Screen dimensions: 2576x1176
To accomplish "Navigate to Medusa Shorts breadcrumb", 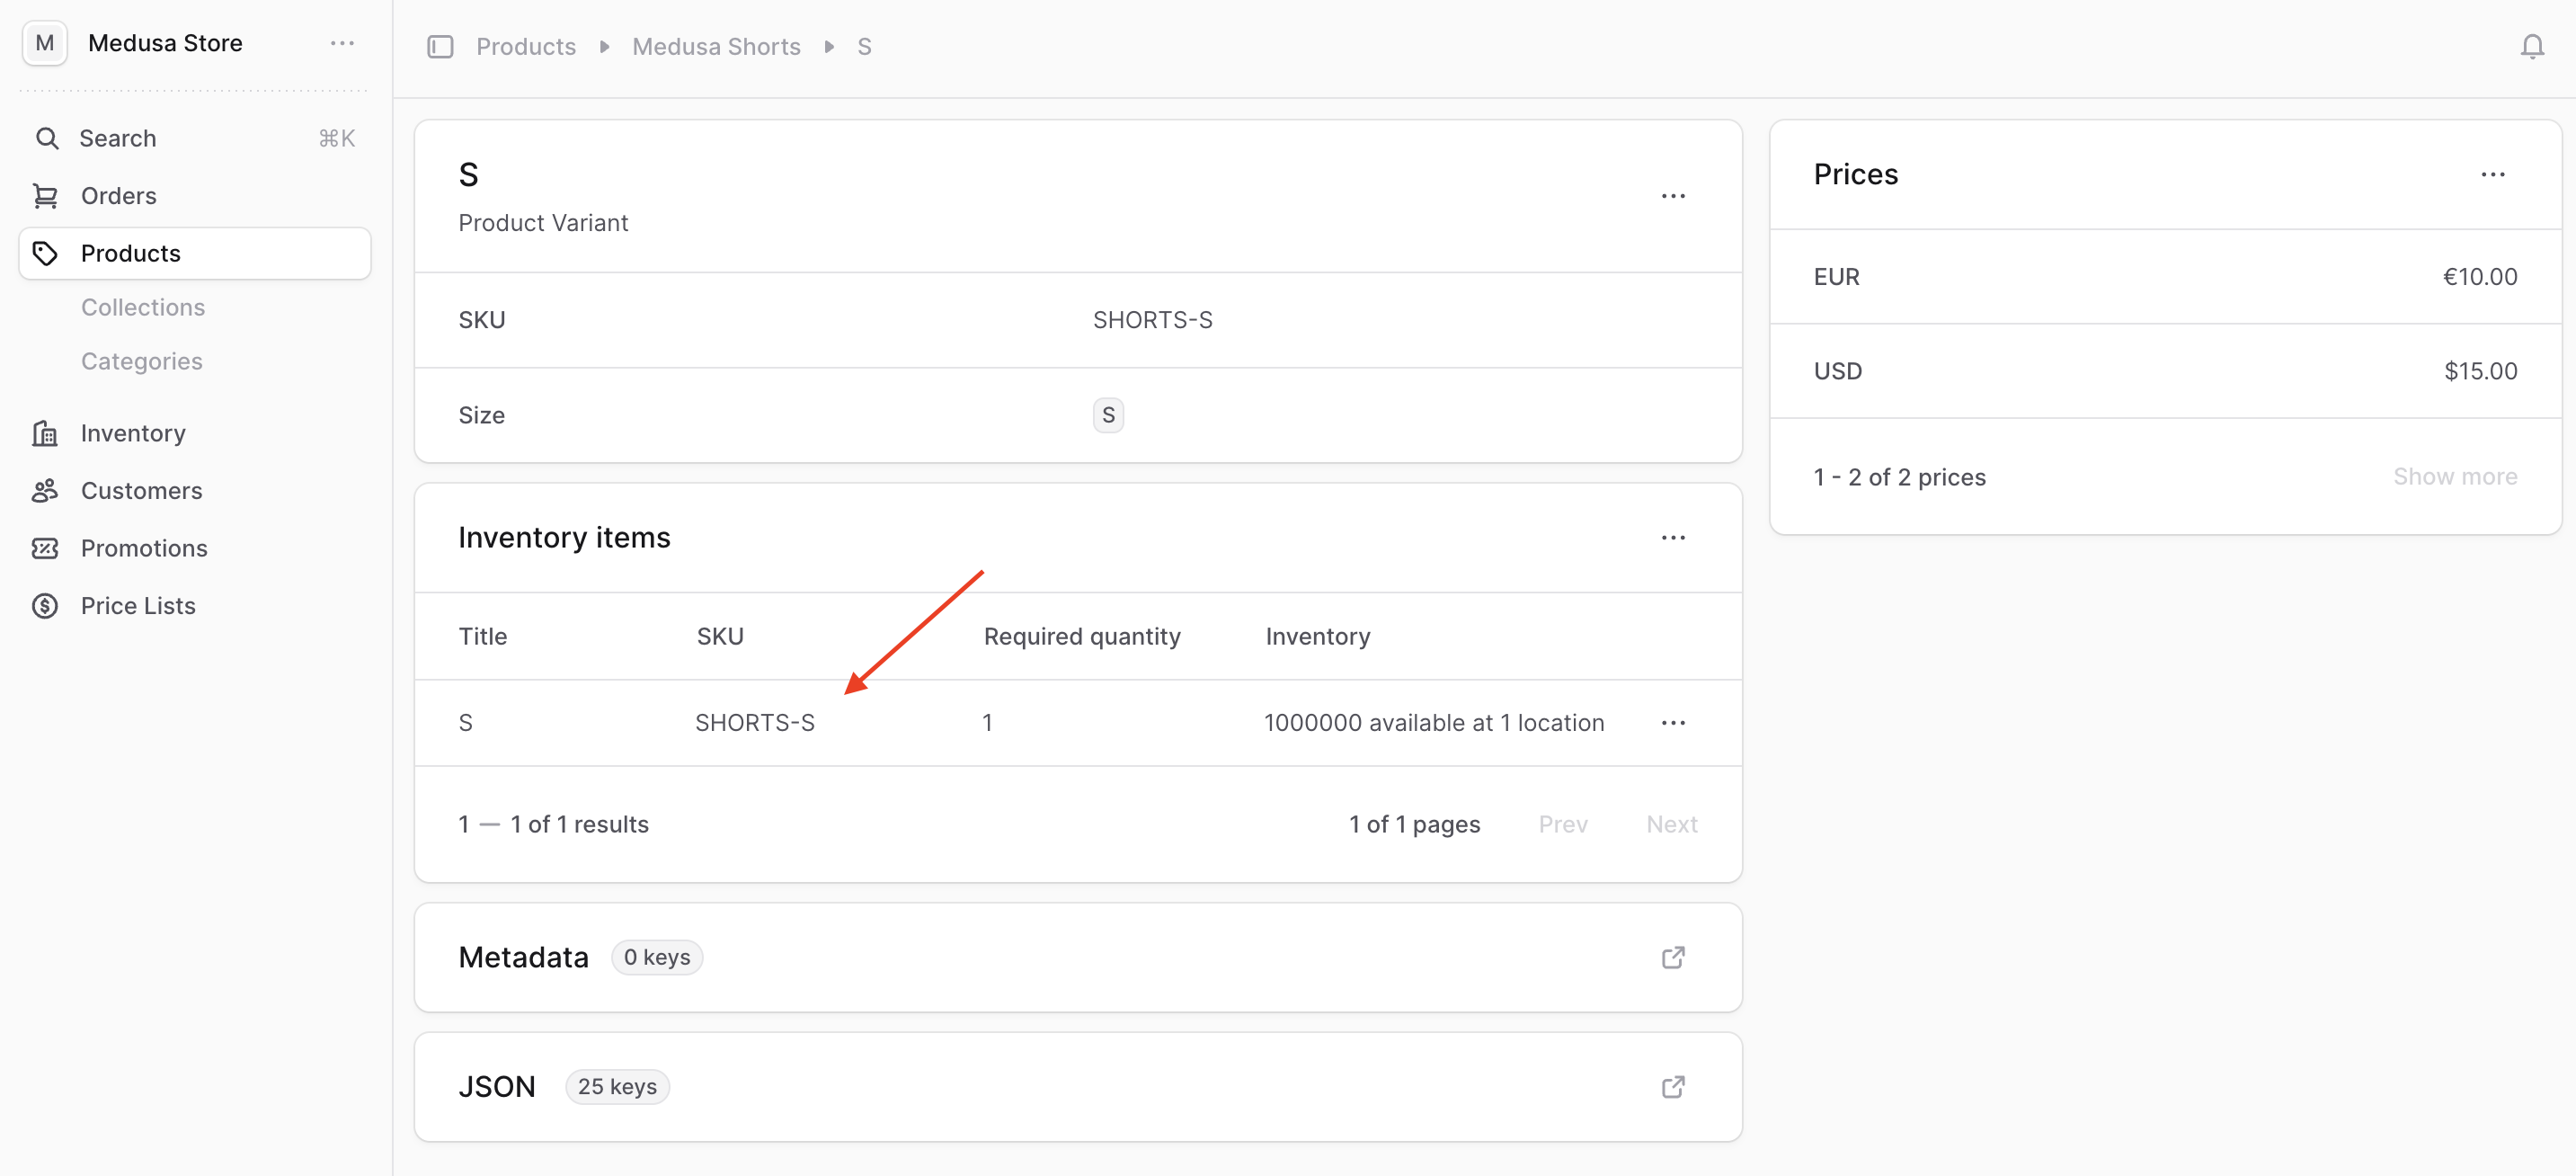I will (x=716, y=47).
